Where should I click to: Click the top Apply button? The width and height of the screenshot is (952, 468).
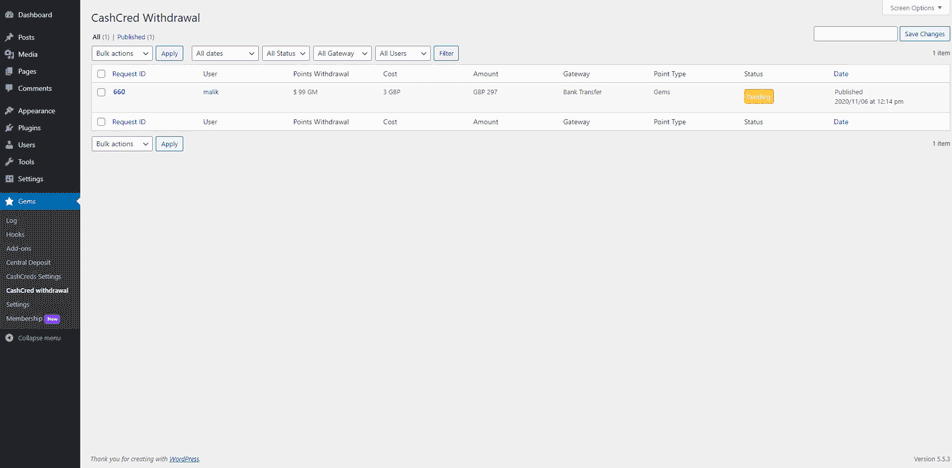pos(169,53)
